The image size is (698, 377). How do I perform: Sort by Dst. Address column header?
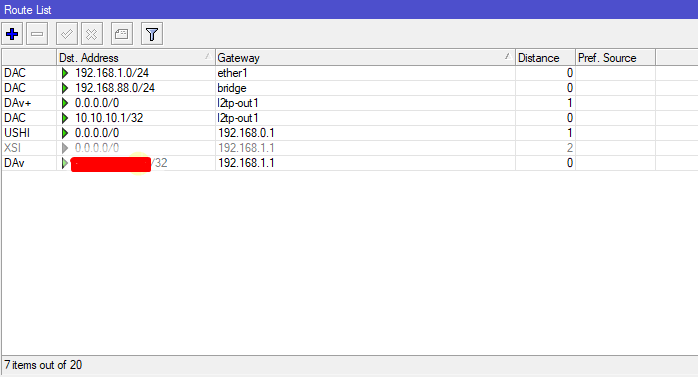(136, 58)
